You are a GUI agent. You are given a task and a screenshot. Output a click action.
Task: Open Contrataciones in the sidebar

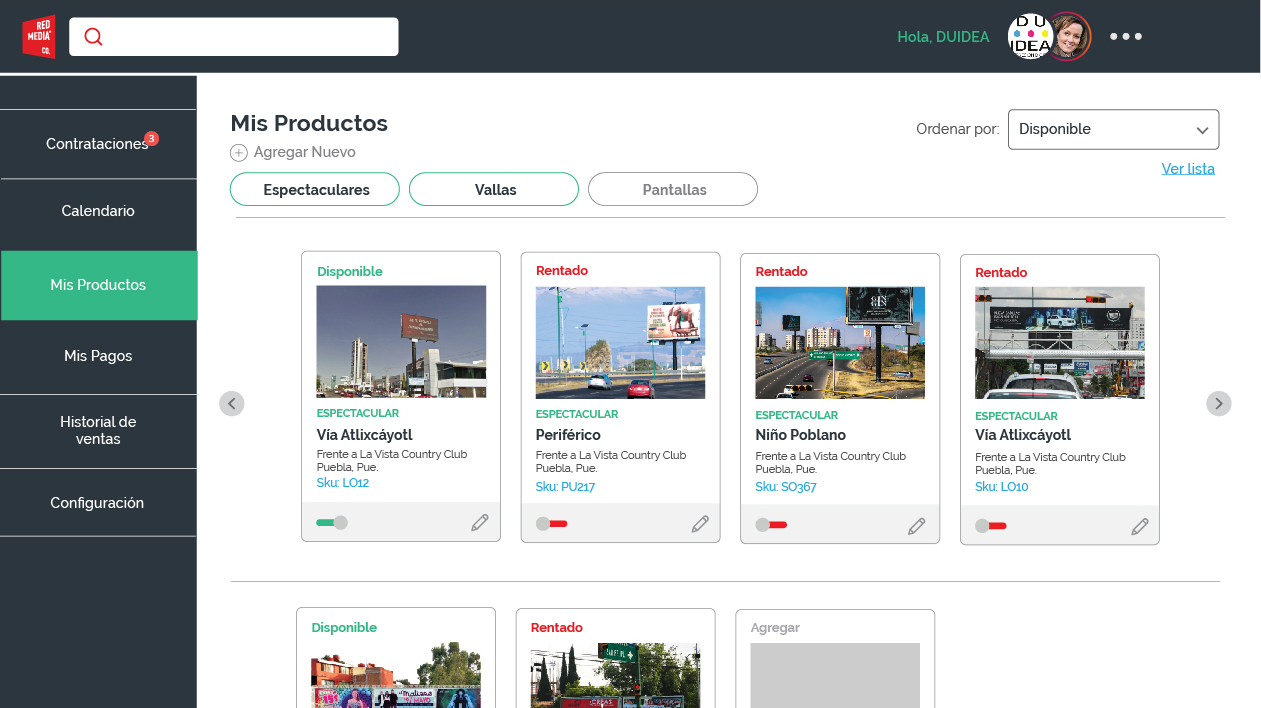pyautogui.click(x=97, y=144)
